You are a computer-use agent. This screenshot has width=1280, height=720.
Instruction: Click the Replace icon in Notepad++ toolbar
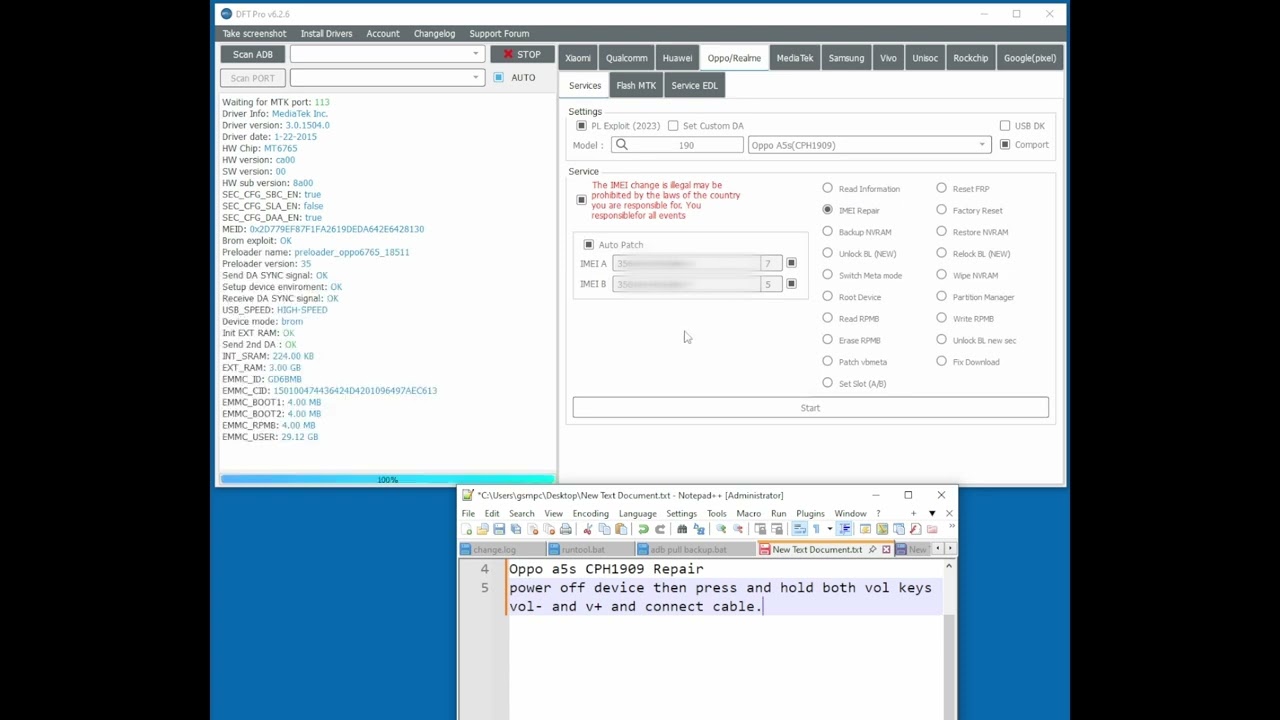[x=699, y=529]
